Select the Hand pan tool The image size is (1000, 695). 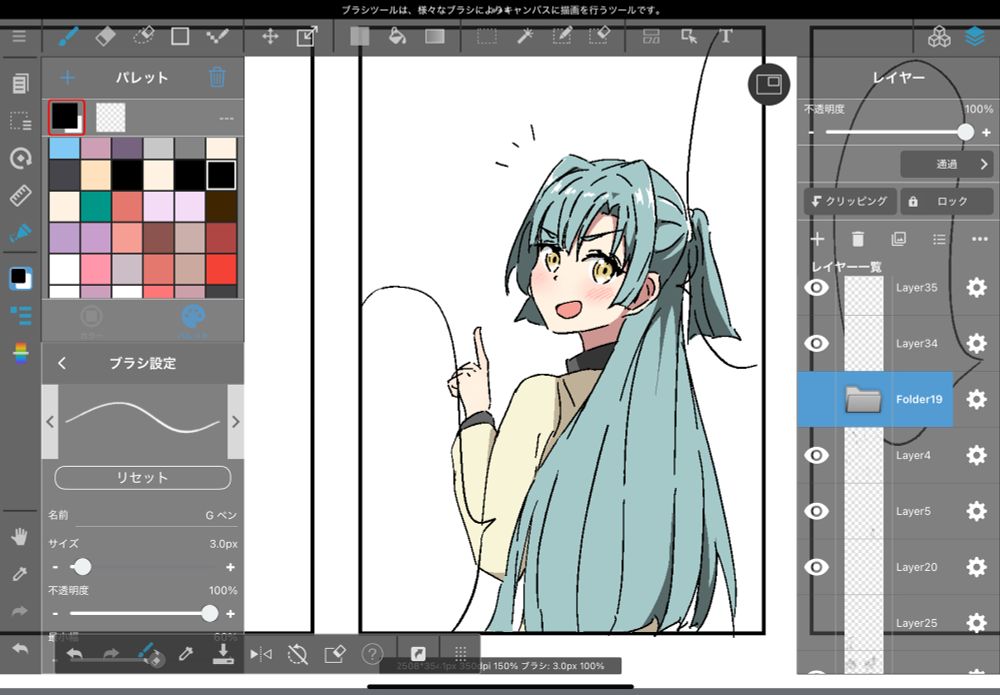click(x=20, y=537)
